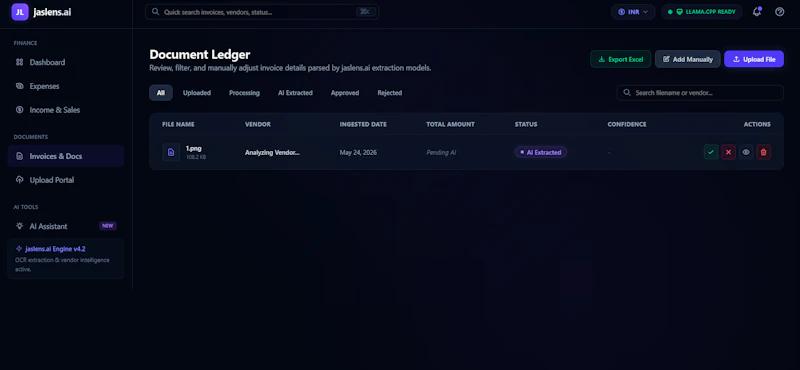Click the Export Excel button
Screen dimensions: 800x370
(x=620, y=59)
